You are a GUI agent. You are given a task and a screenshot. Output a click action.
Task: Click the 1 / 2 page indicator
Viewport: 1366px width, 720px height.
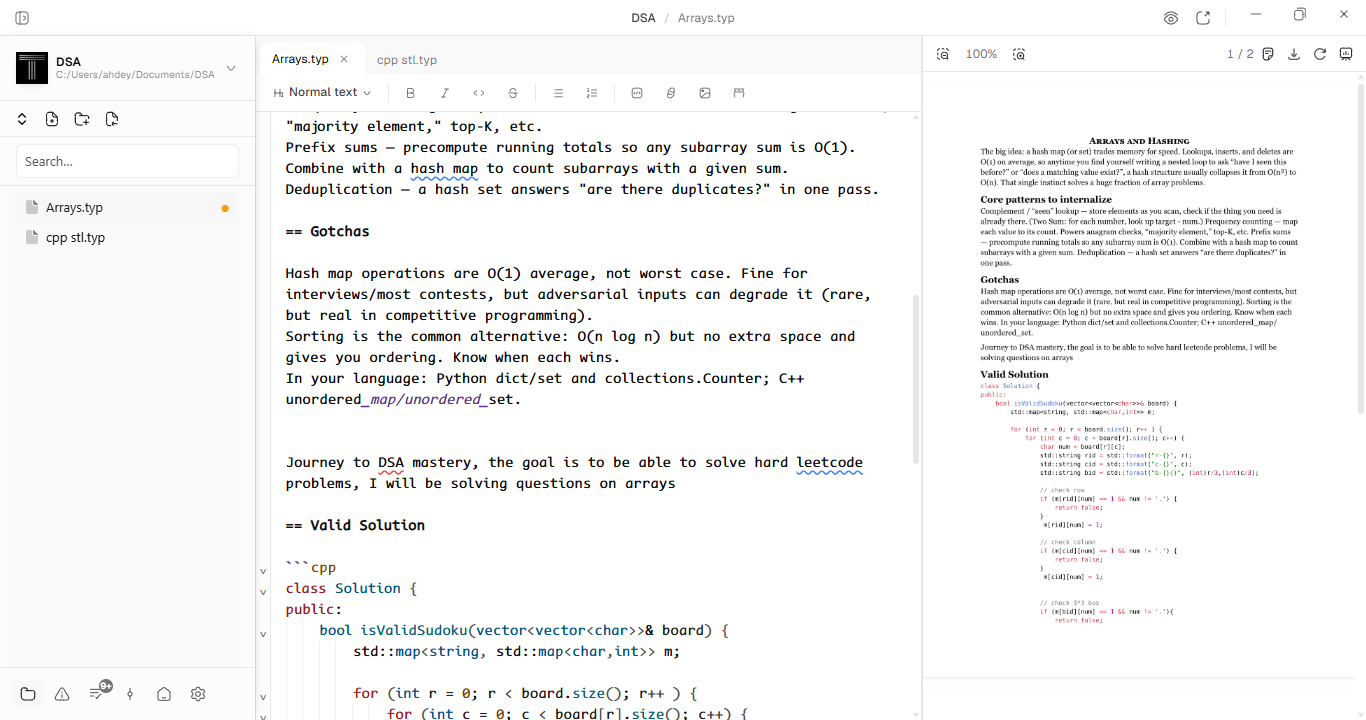point(1240,54)
